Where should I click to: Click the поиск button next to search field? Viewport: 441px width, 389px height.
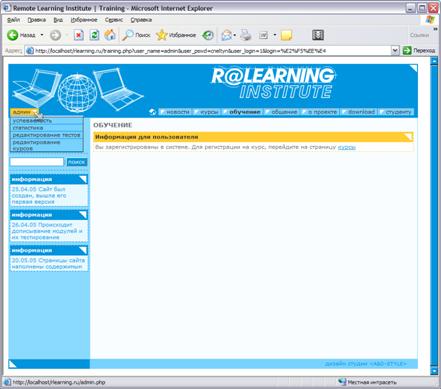coord(77,162)
